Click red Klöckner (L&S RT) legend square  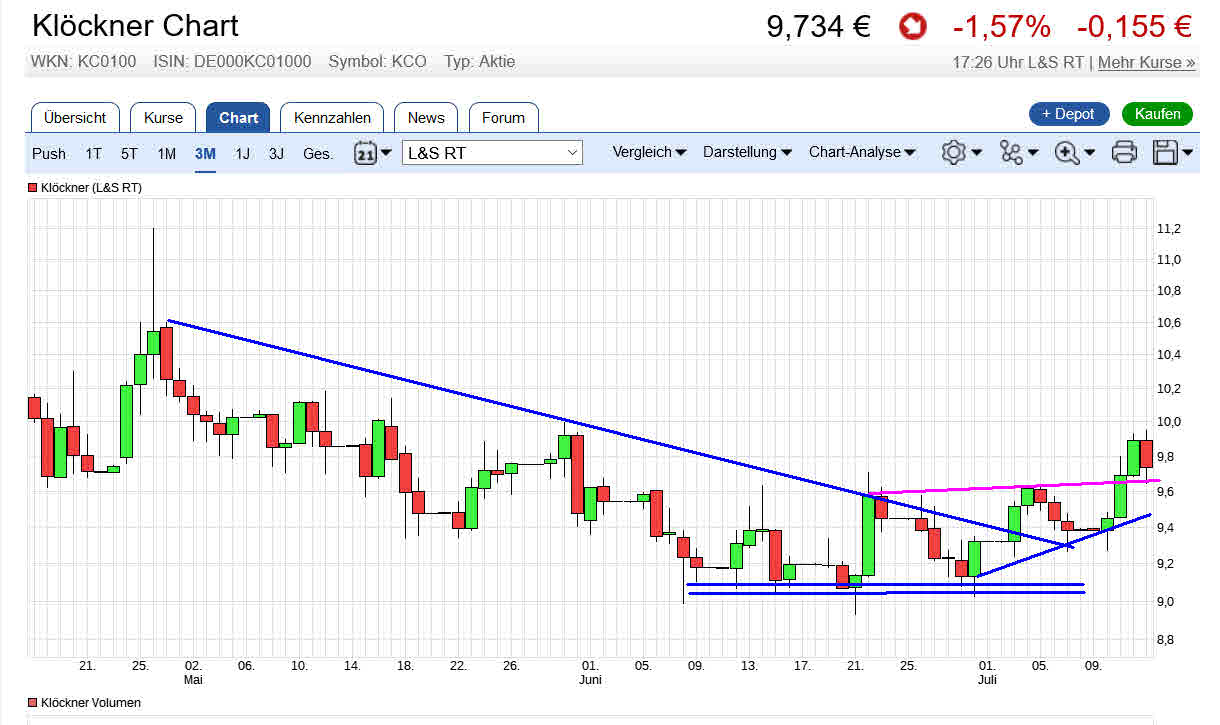(x=32, y=187)
